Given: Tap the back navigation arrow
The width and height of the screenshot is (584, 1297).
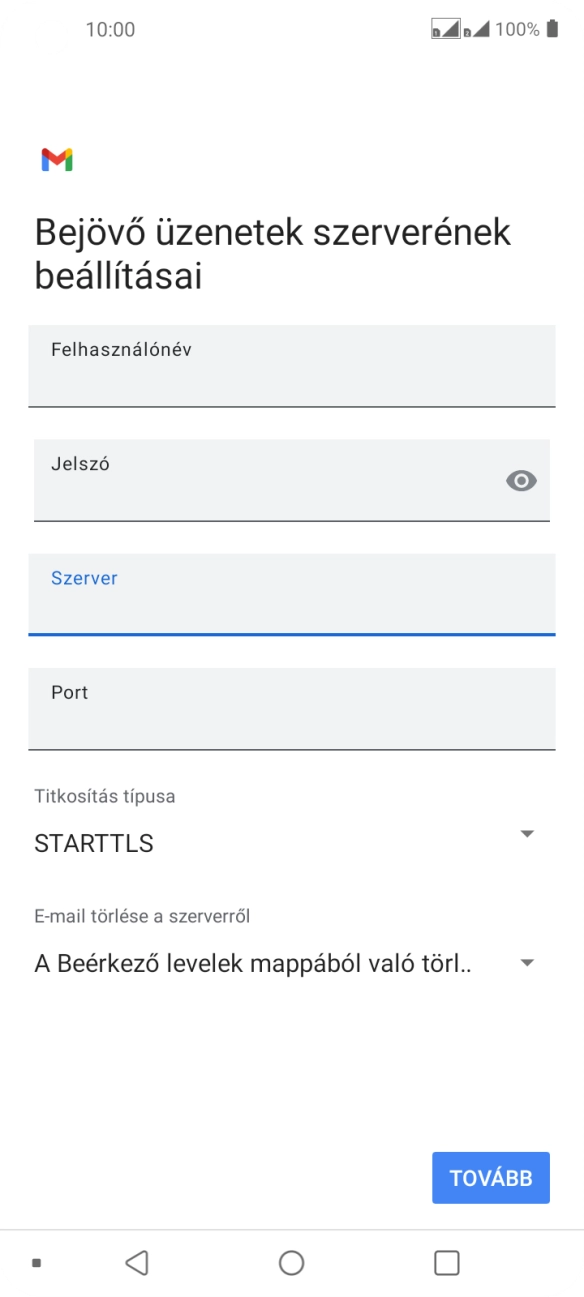Looking at the screenshot, I should pos(137,1263).
